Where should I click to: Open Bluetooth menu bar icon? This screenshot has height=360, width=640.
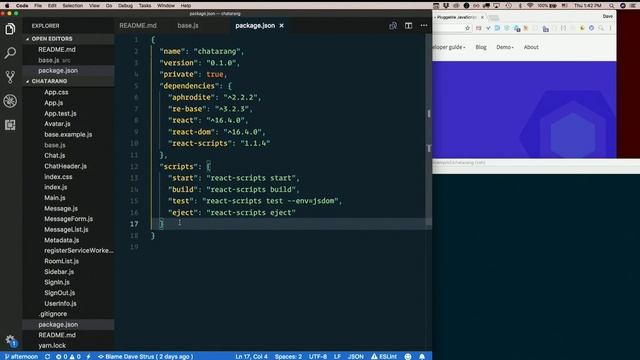[x=520, y=6]
